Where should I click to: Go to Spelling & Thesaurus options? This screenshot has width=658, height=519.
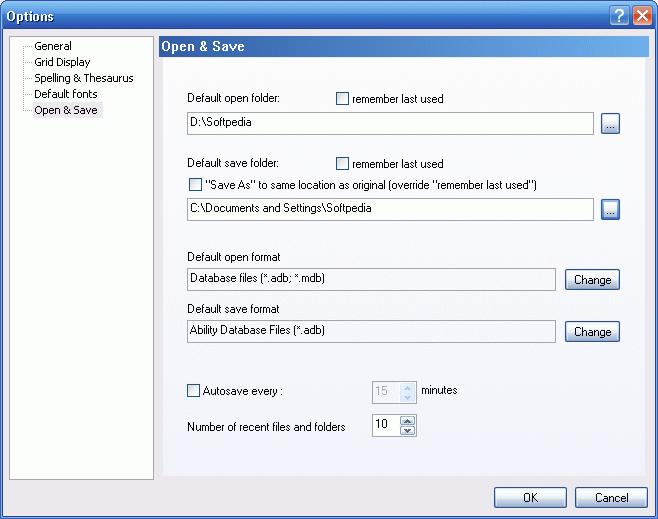84,78
